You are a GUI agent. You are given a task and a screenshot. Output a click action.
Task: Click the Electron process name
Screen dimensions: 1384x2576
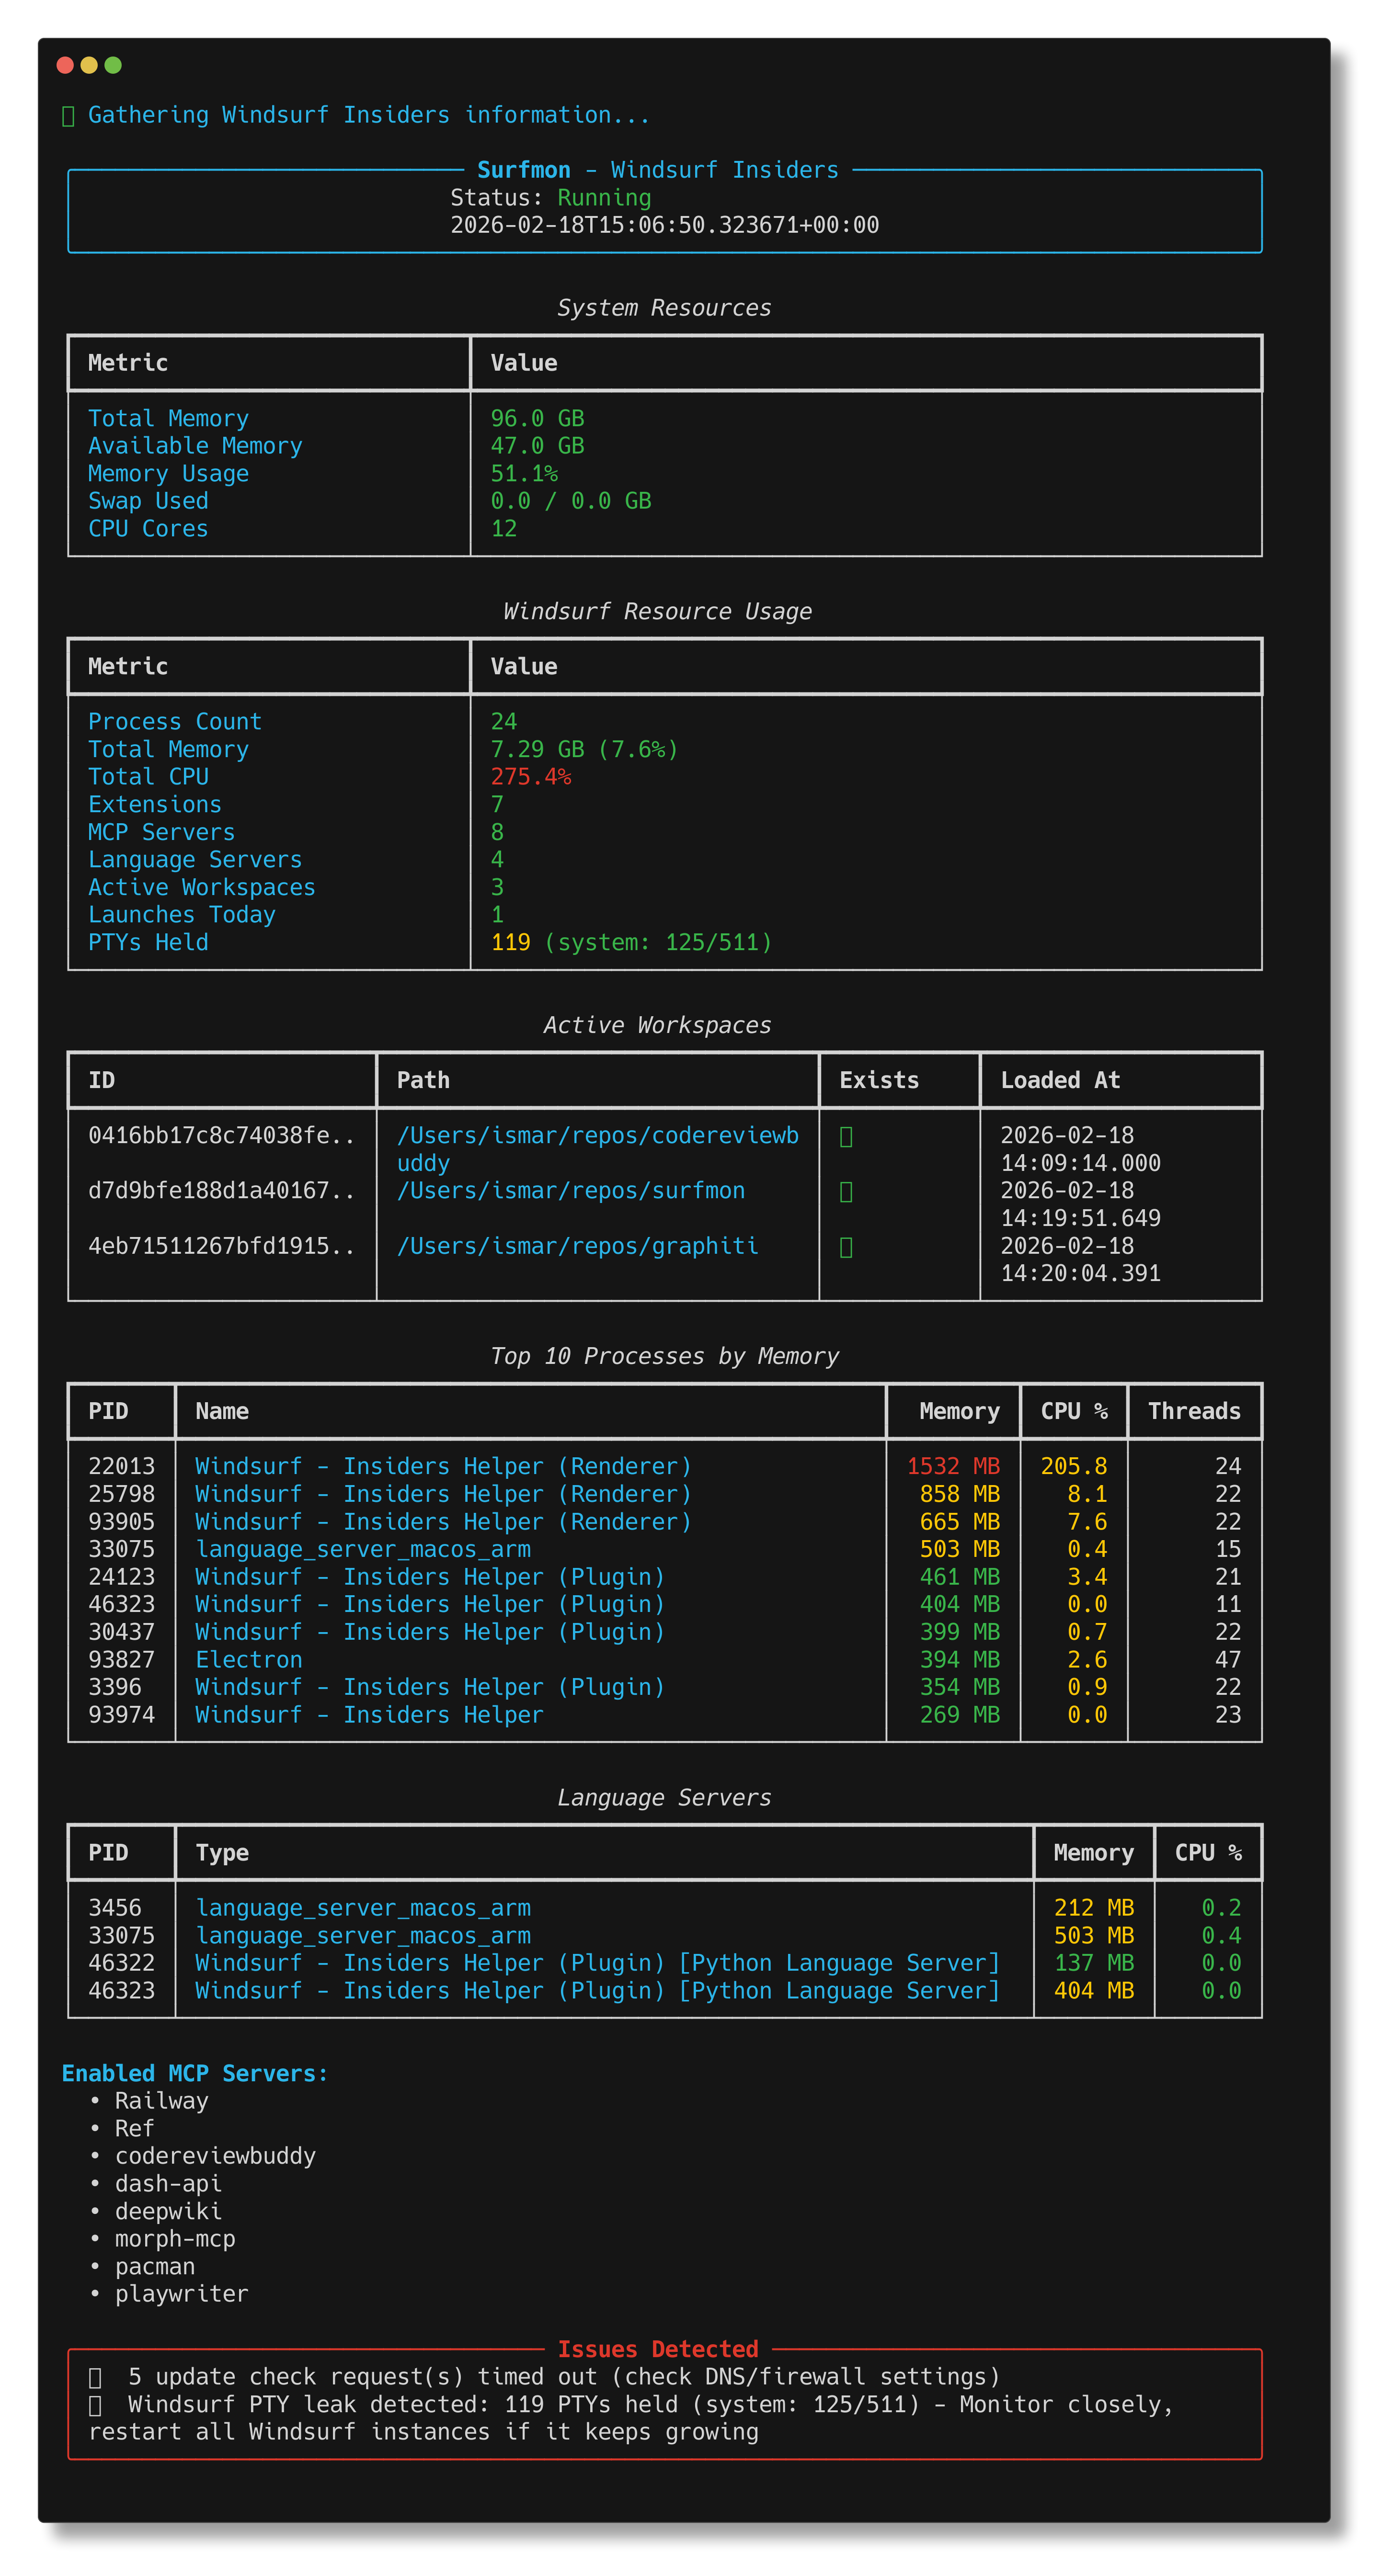(x=248, y=1659)
